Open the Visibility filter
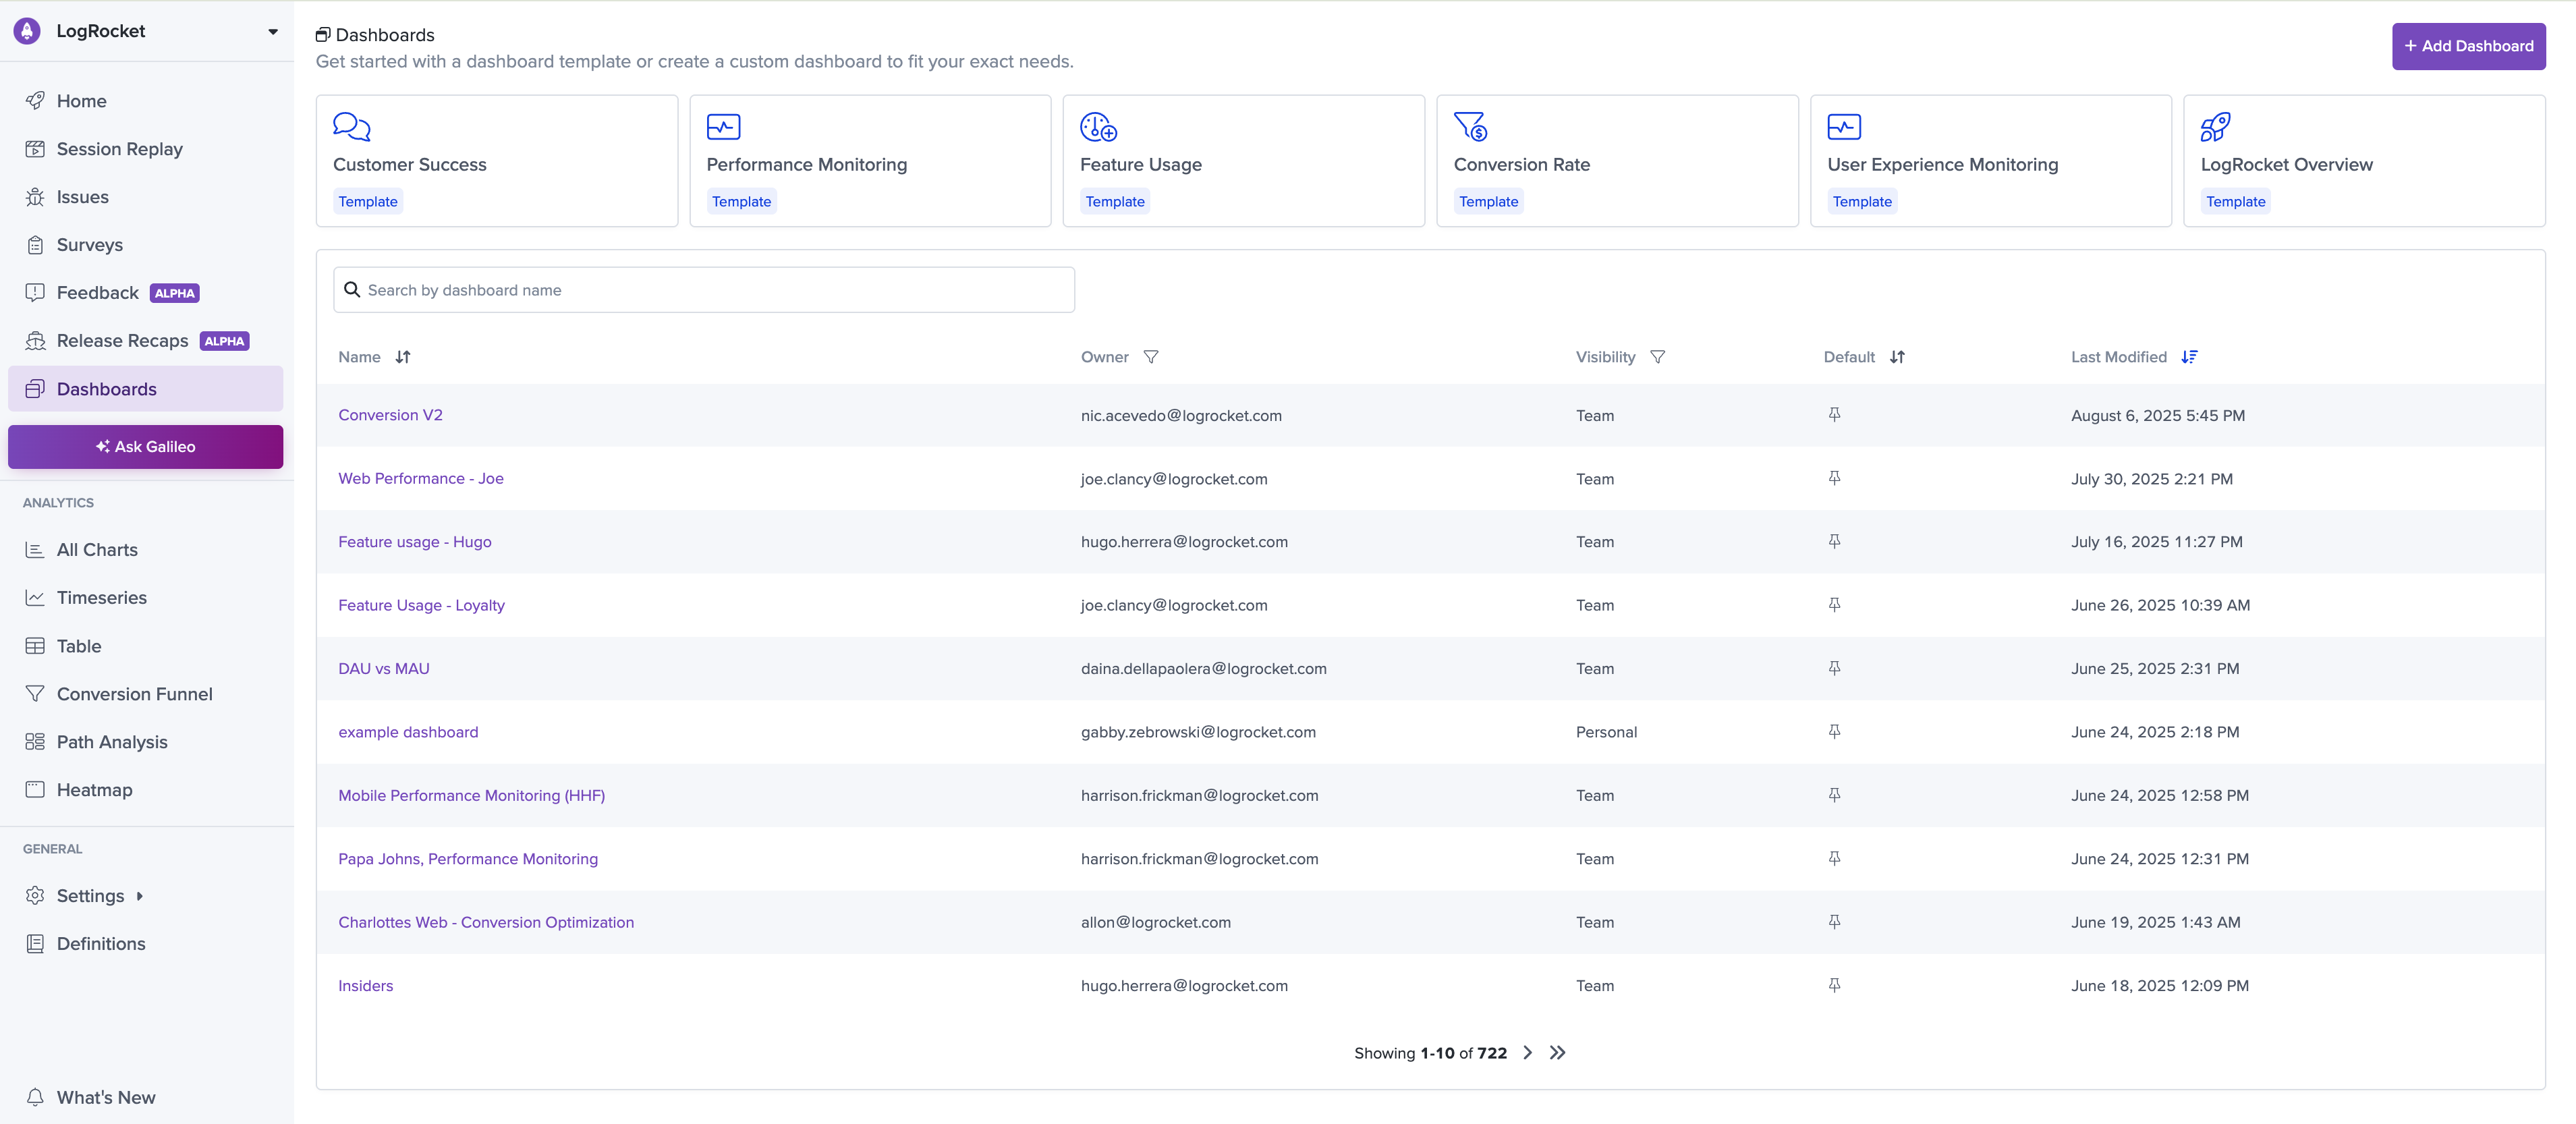 click(1657, 357)
